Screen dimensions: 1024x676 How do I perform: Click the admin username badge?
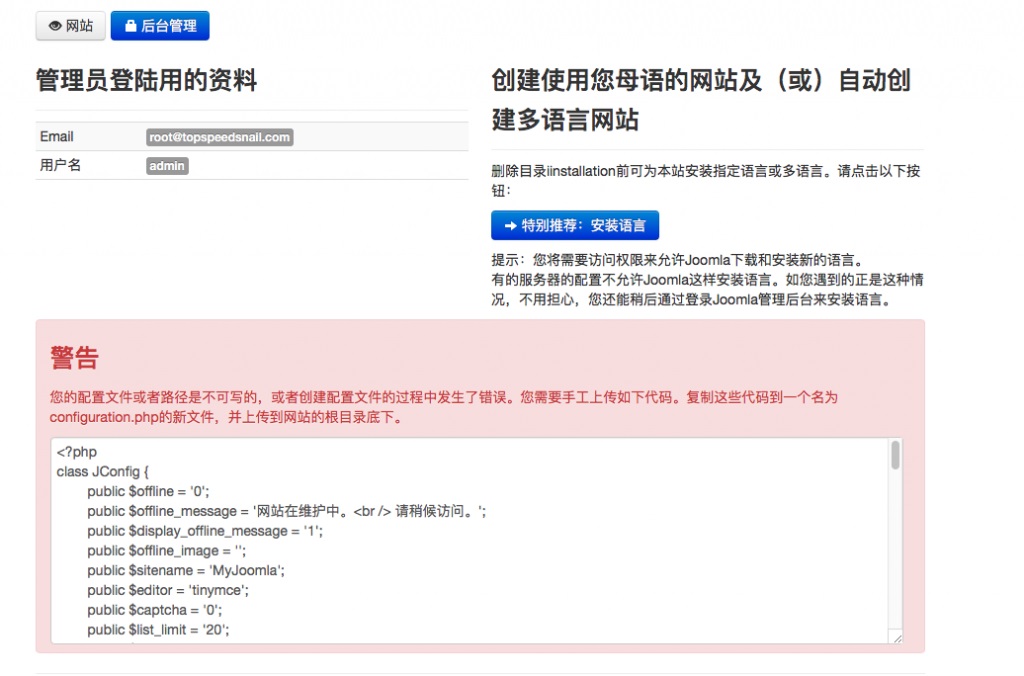pyautogui.click(x=167, y=166)
